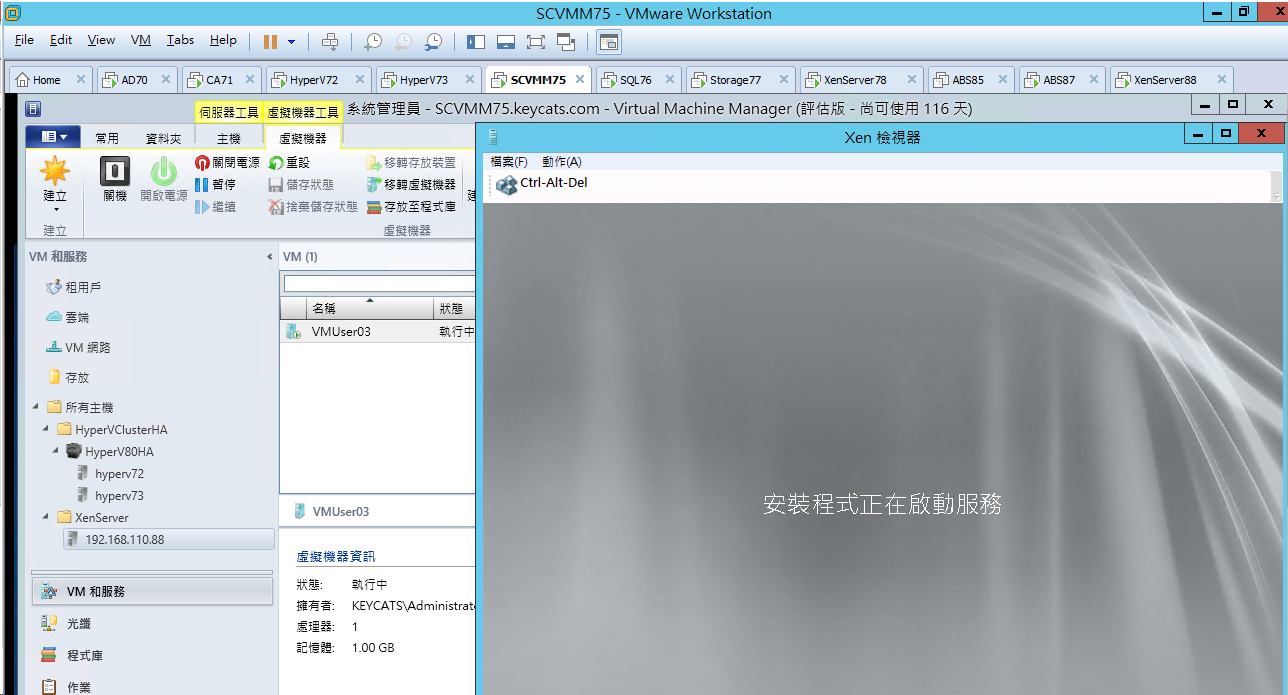Click the VMware full screen icon
The image size is (1288, 695).
tap(535, 41)
